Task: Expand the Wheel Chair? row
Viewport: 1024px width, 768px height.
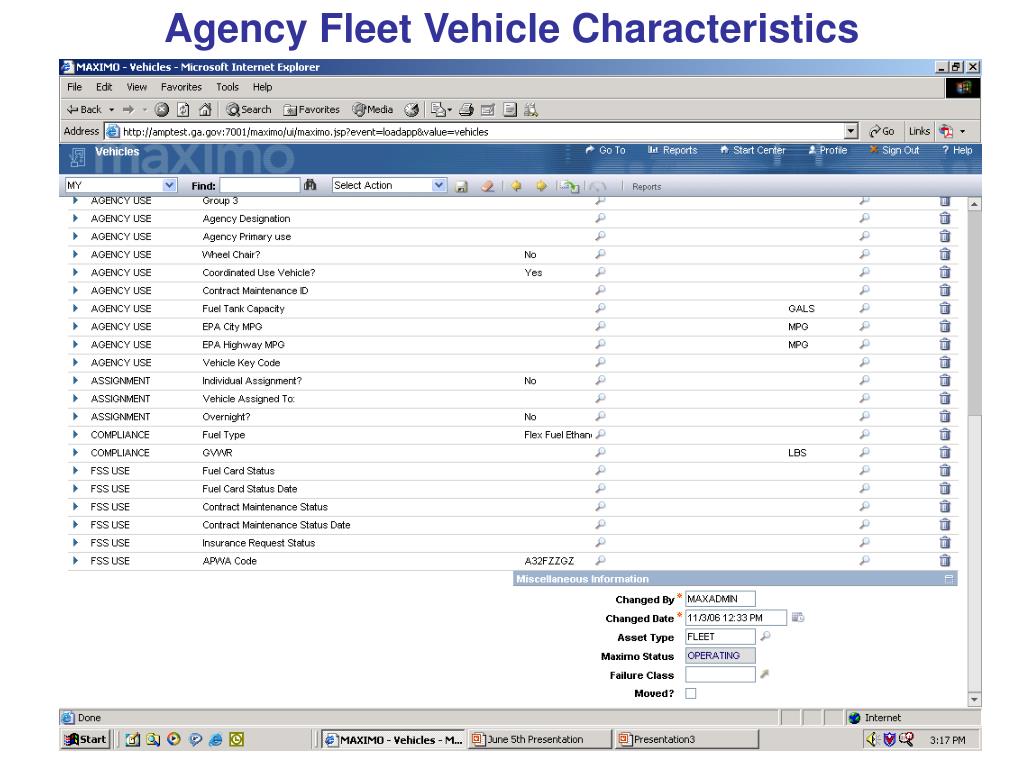Action: coord(75,255)
